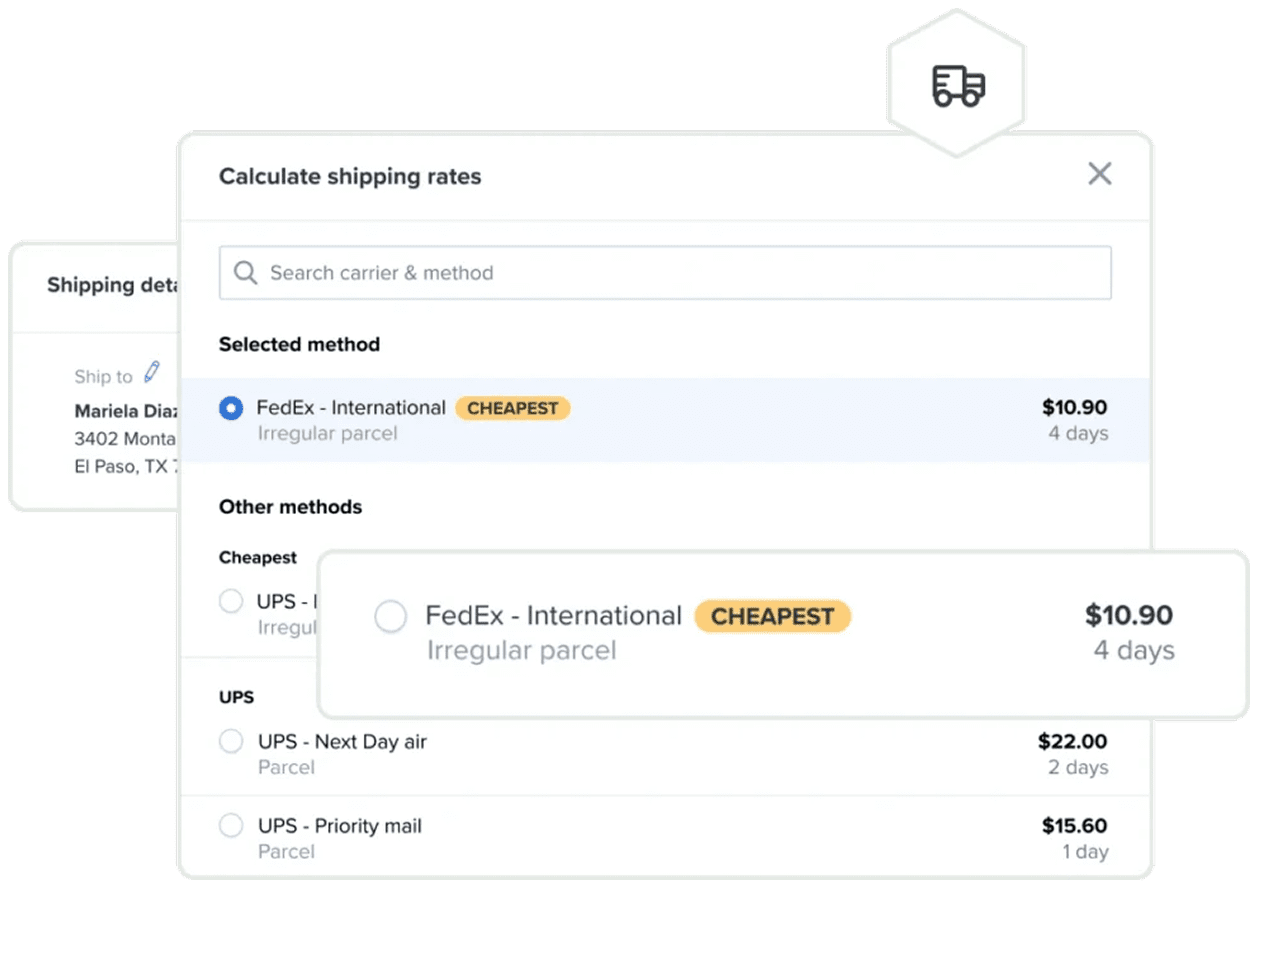Close the Calculate shipping rates dialog
The width and height of the screenshot is (1264, 954).
1099,174
